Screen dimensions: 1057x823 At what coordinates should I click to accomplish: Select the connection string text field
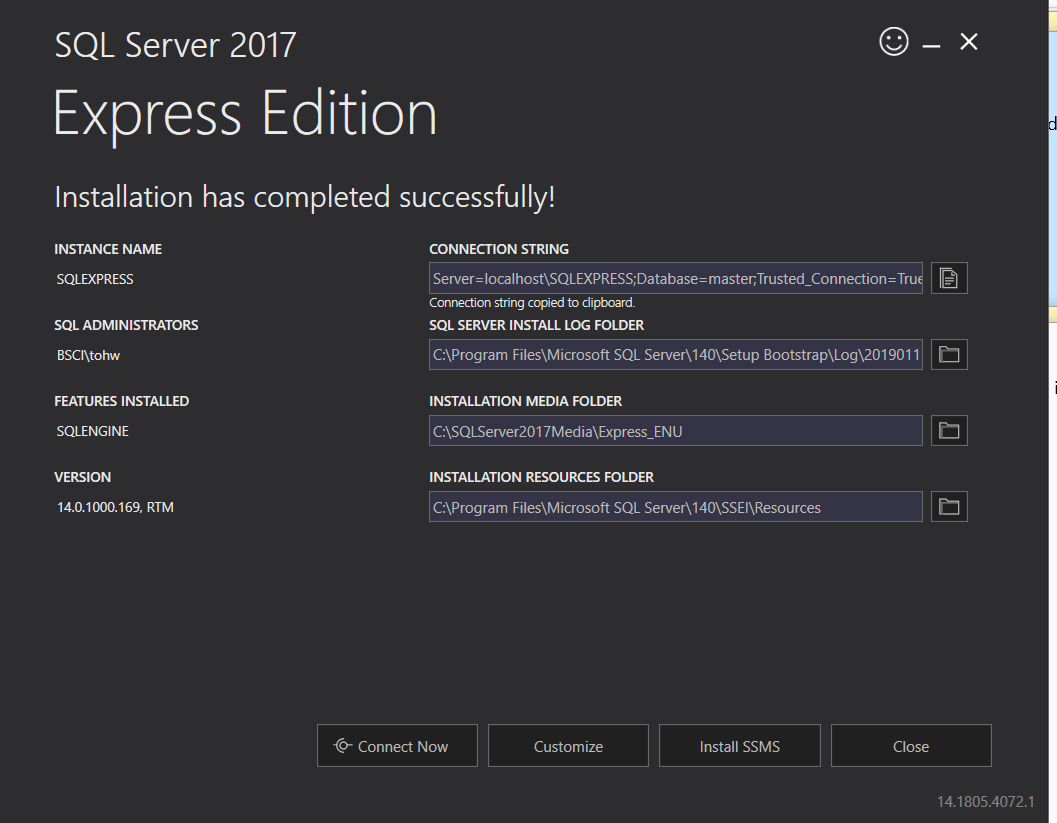(x=675, y=278)
